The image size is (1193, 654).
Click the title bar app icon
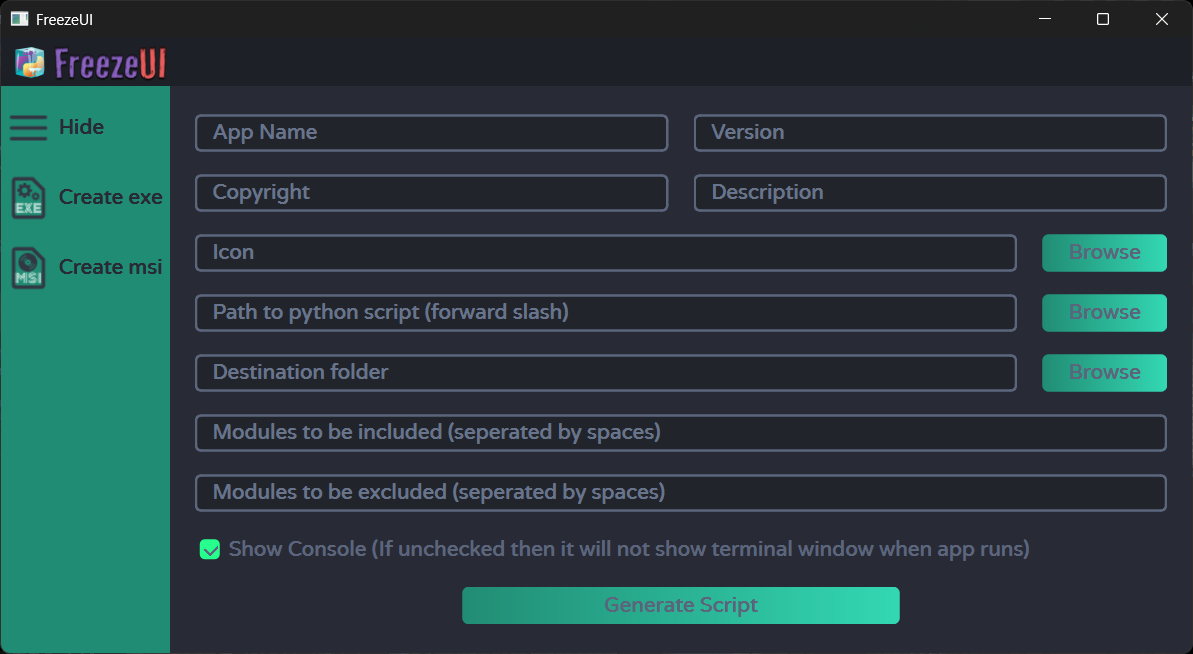(x=19, y=19)
